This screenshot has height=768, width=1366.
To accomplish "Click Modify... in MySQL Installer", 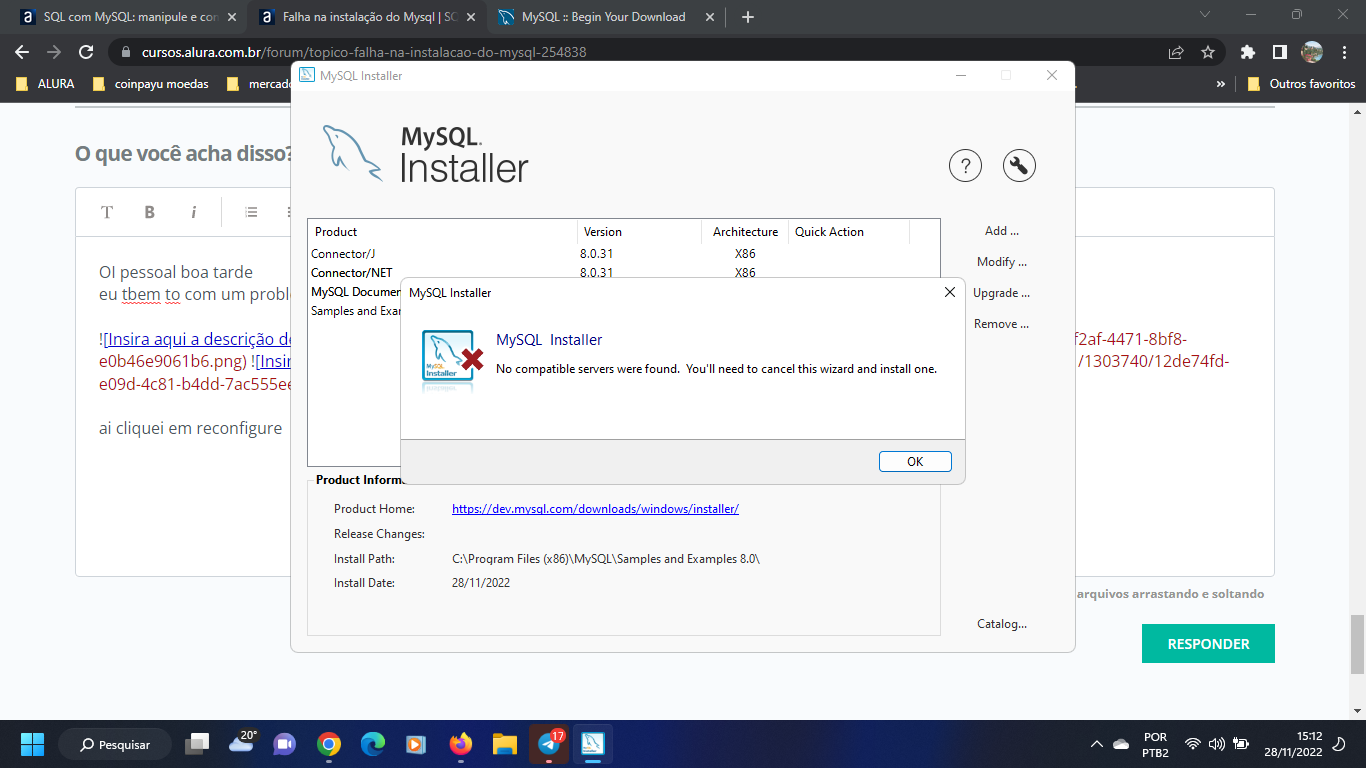I will [1001, 262].
